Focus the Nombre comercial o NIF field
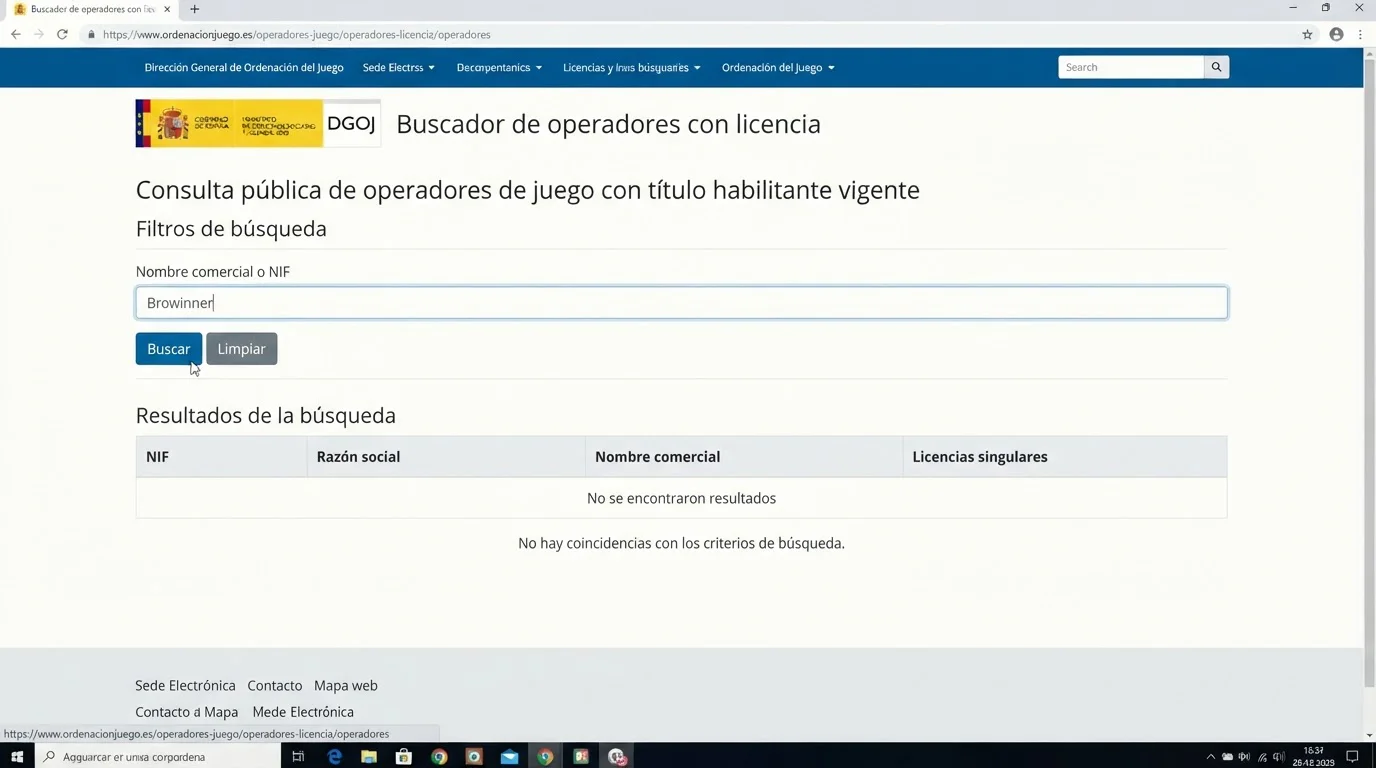The width and height of the screenshot is (1376, 768). pos(681,303)
